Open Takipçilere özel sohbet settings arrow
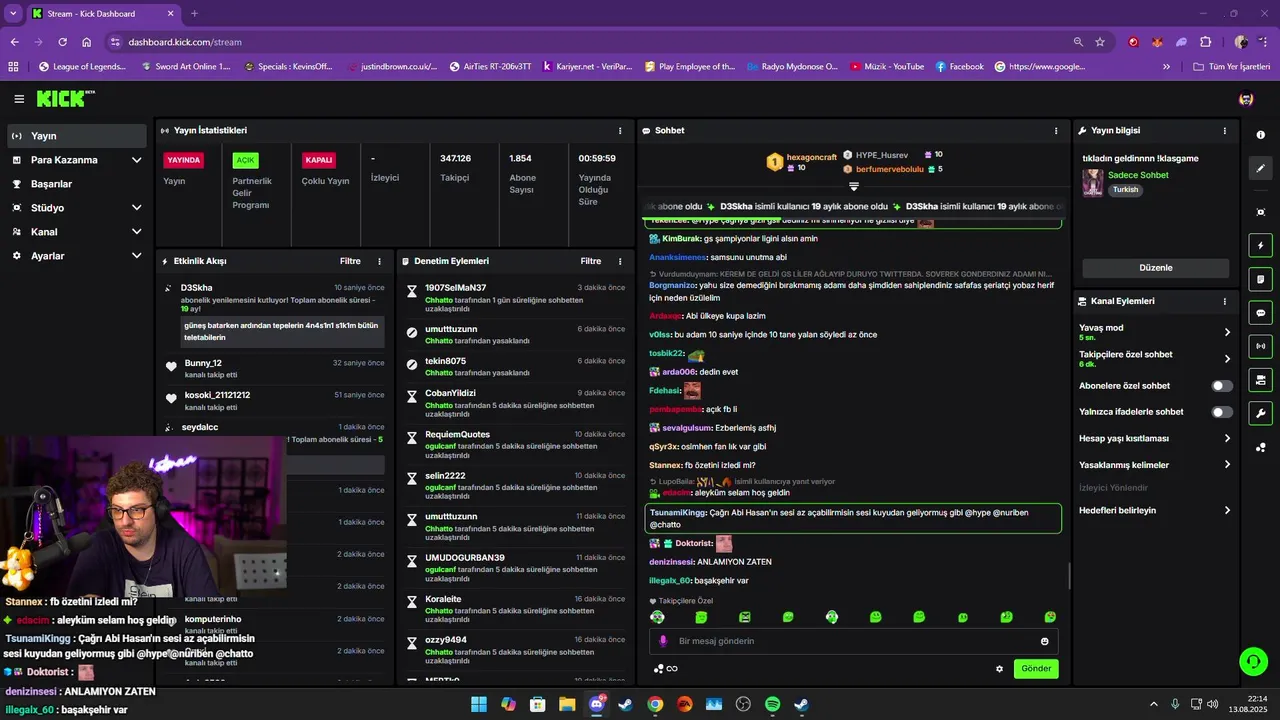1280x720 pixels. pyautogui.click(x=1227, y=359)
